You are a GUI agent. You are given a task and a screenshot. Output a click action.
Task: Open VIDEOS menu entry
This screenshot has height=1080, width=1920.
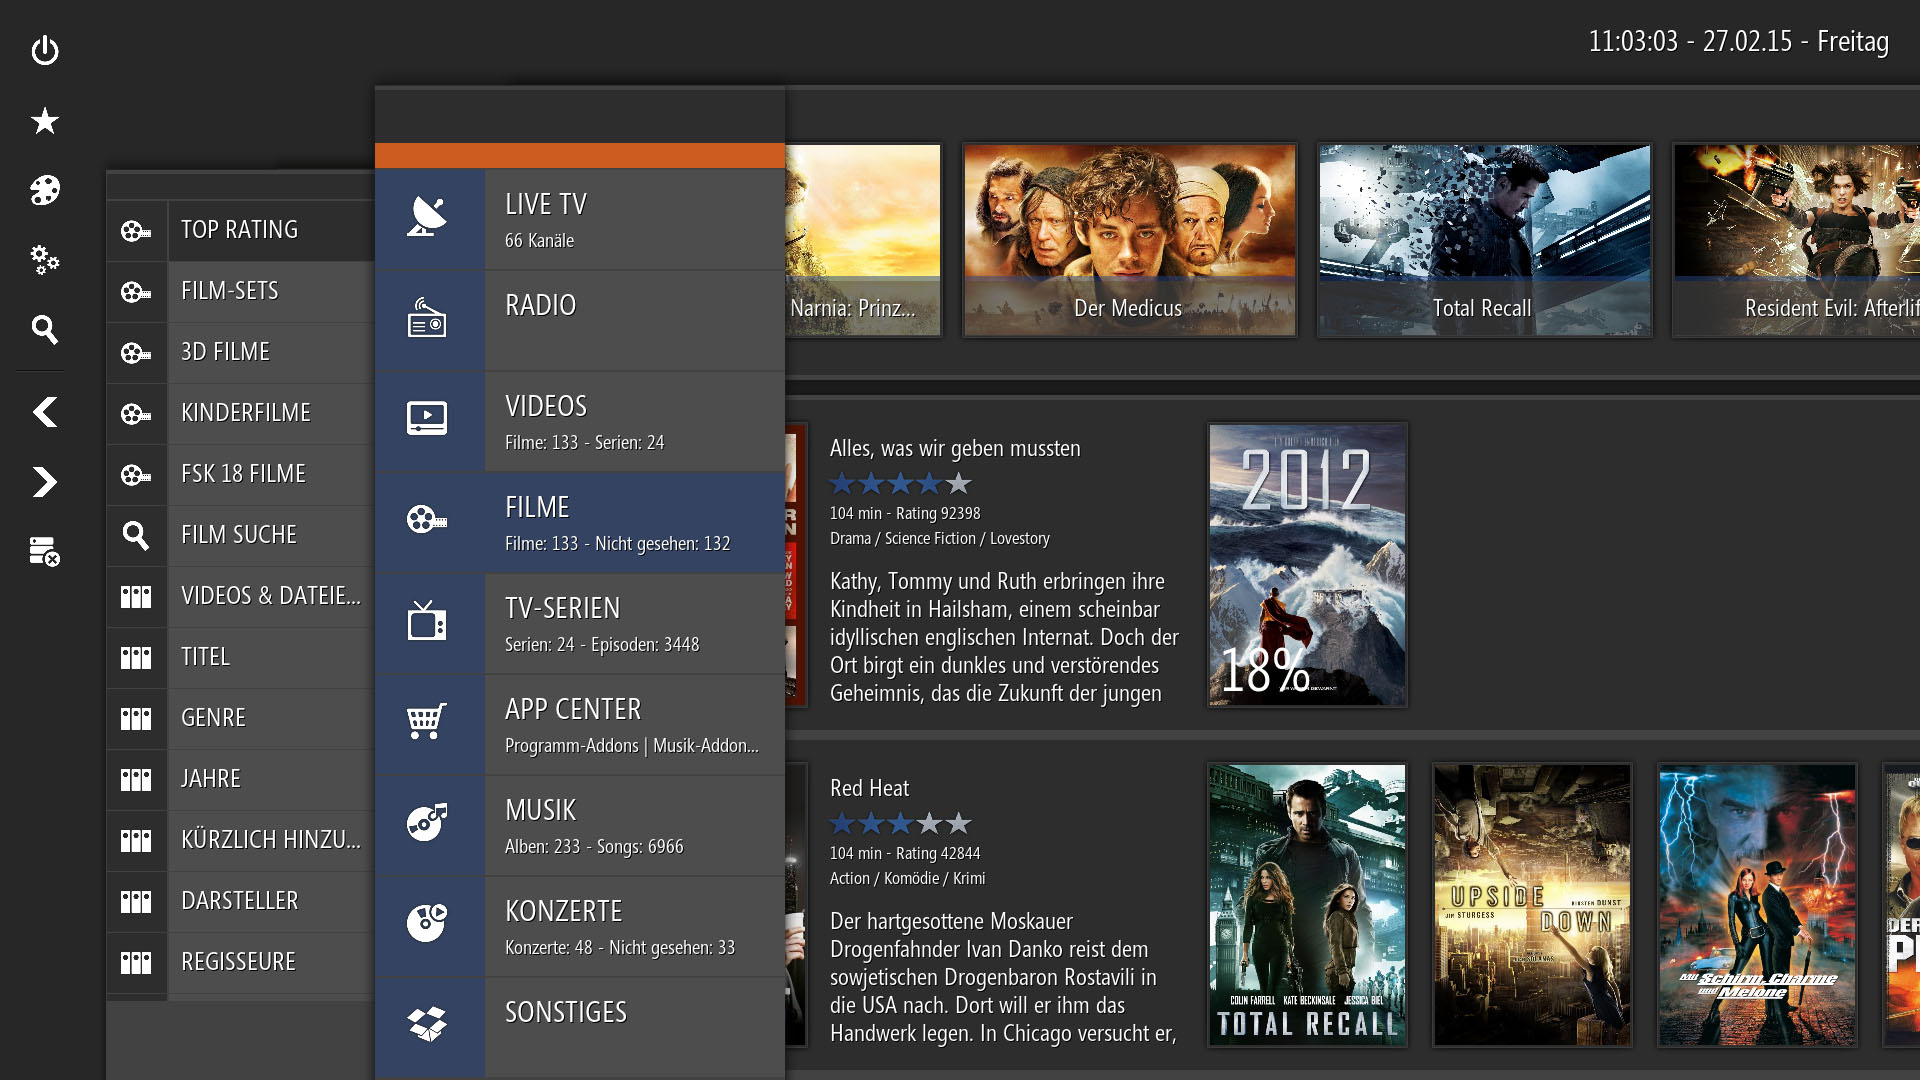pyautogui.click(x=580, y=421)
